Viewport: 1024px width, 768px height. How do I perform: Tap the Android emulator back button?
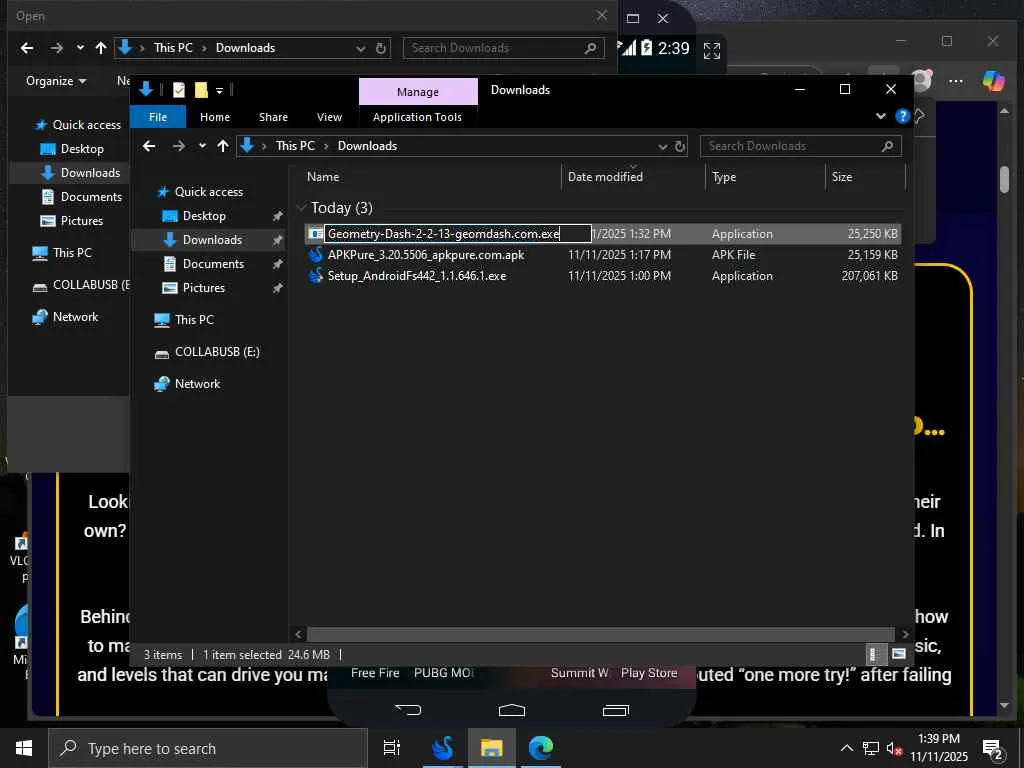click(408, 709)
